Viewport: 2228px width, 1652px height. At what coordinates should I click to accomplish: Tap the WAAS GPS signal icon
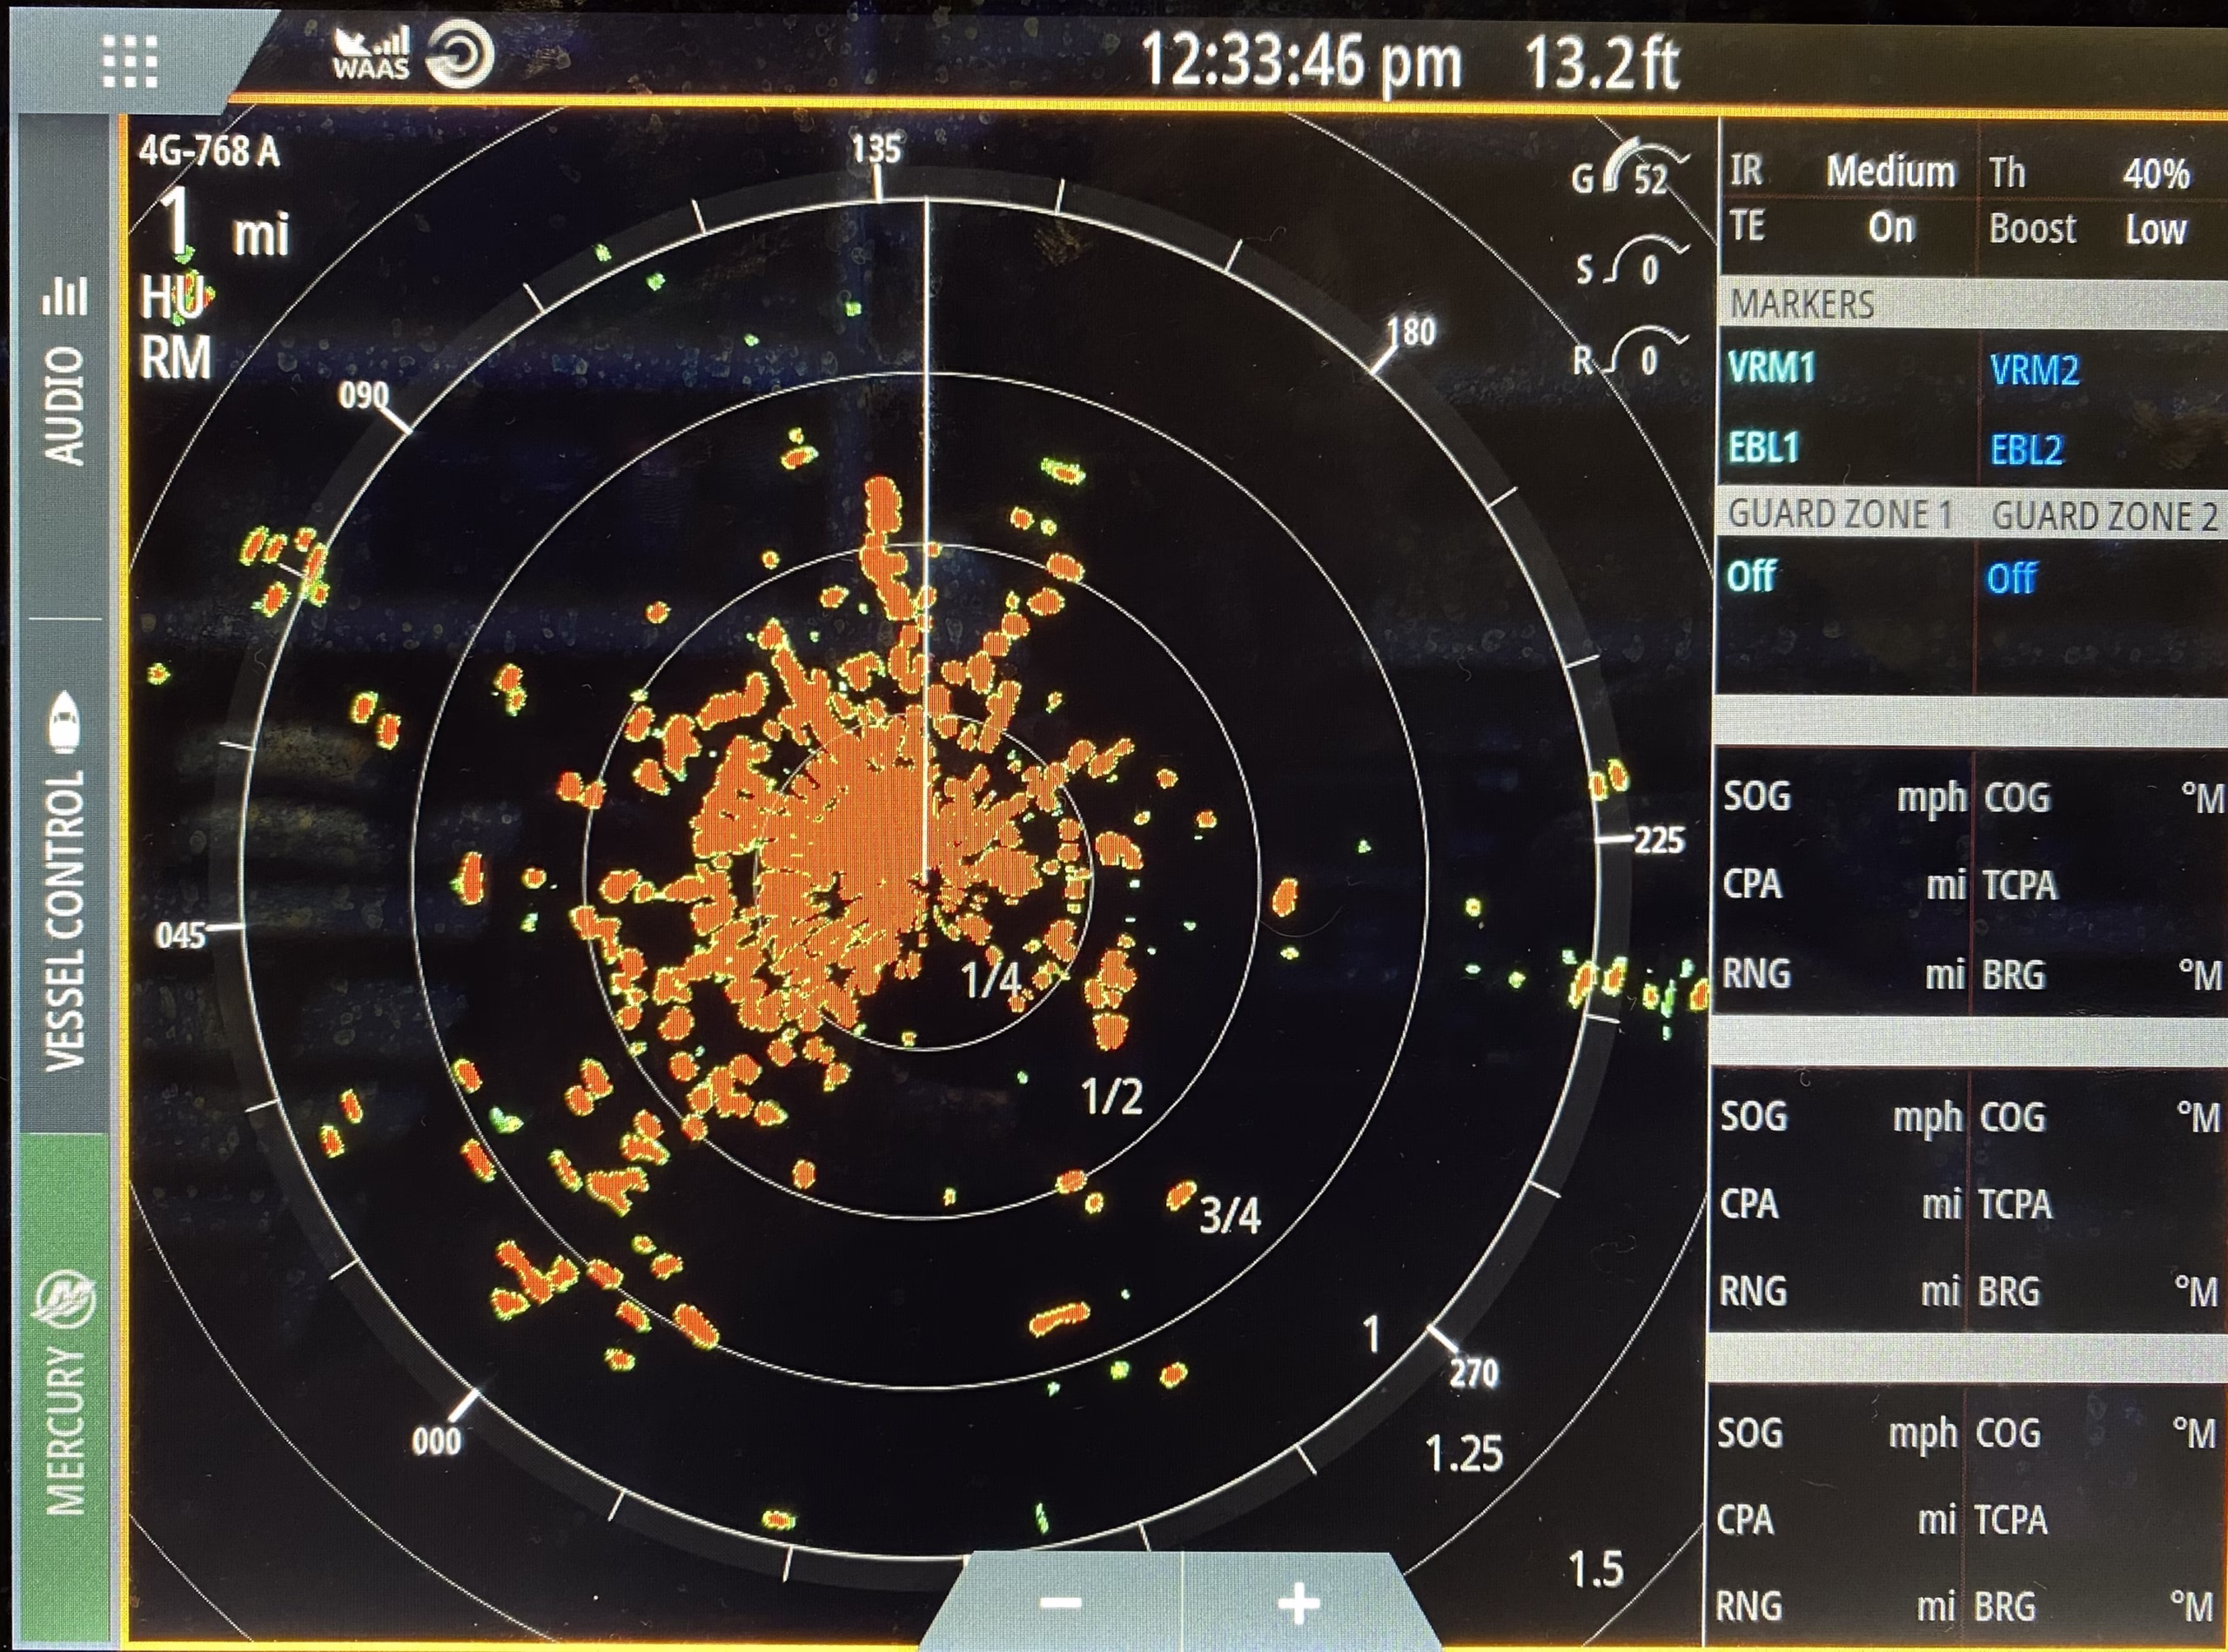371,52
